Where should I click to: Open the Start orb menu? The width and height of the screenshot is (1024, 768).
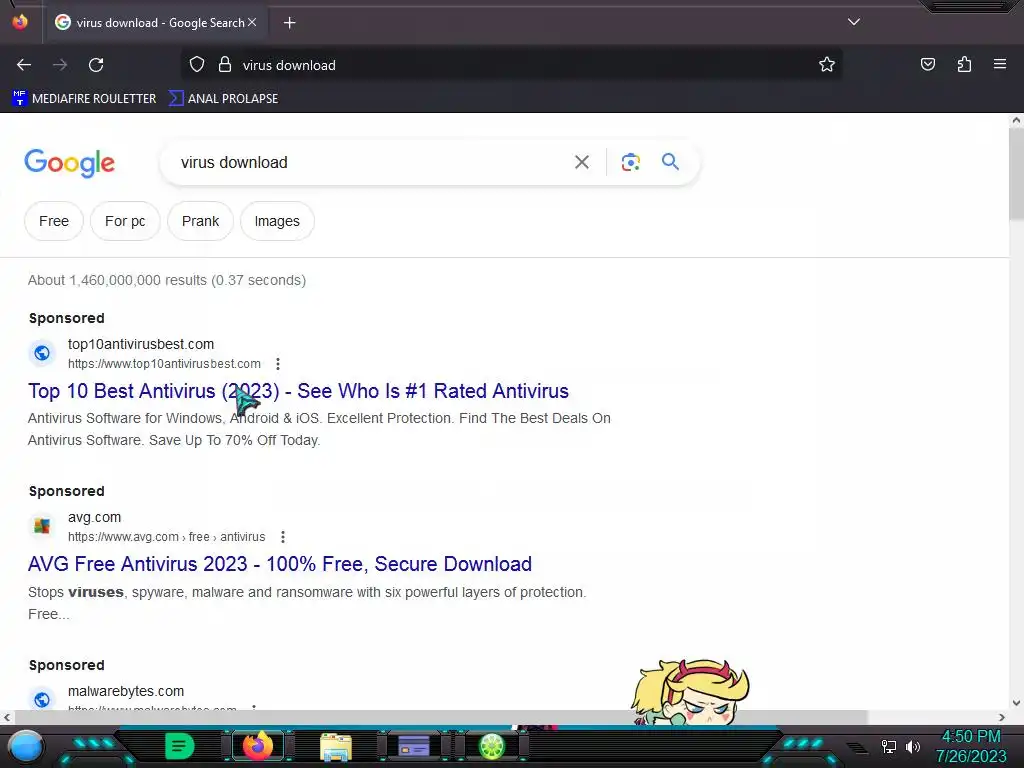pyautogui.click(x=26, y=746)
